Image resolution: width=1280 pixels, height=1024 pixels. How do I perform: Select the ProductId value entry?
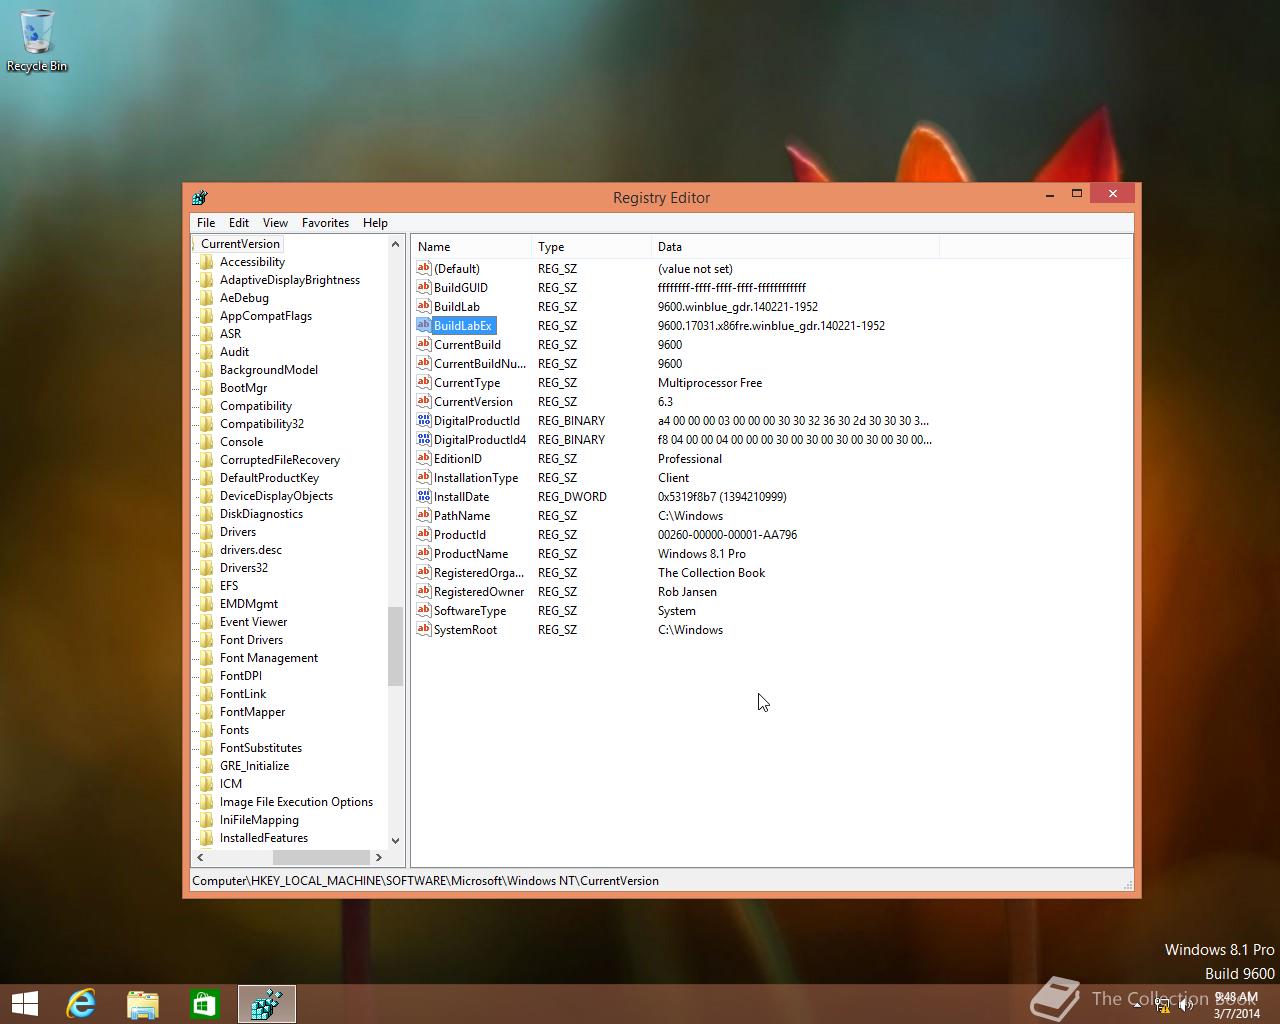click(x=460, y=534)
